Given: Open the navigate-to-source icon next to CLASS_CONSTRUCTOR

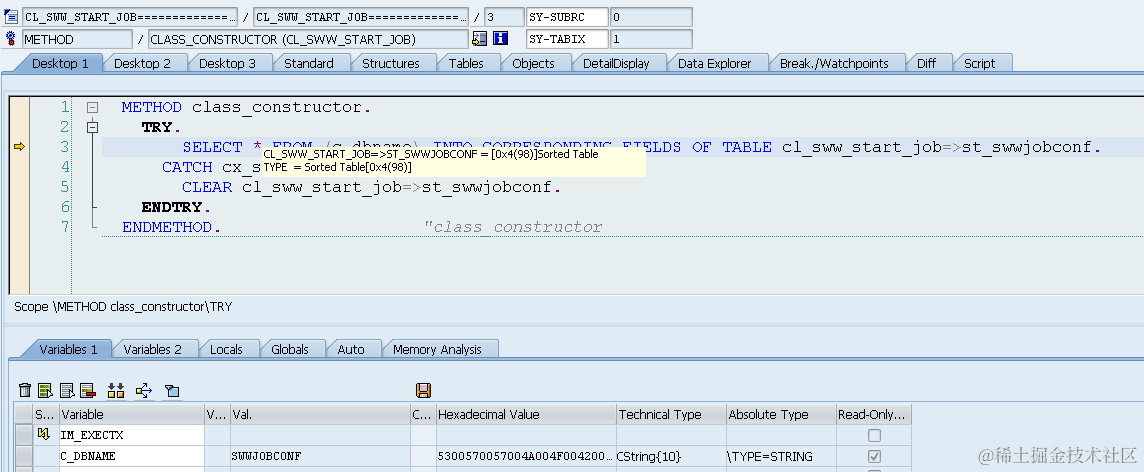Looking at the screenshot, I should (x=480, y=39).
